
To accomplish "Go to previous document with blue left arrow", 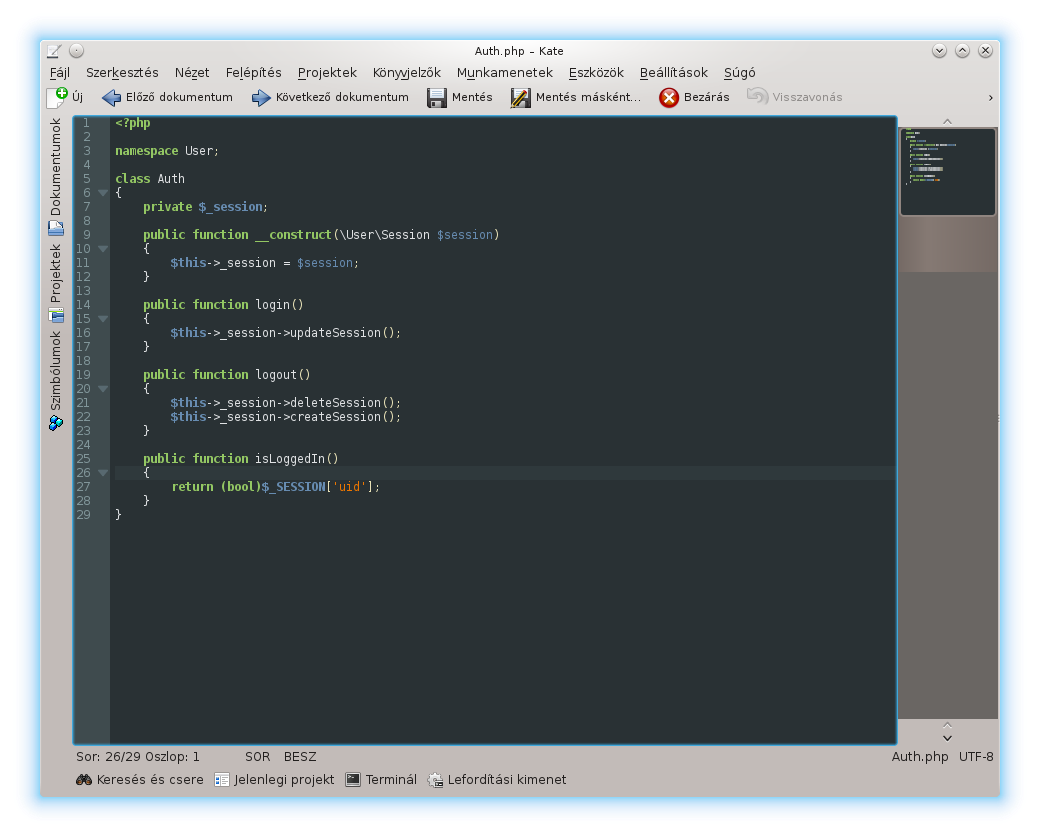I will tap(111, 97).
